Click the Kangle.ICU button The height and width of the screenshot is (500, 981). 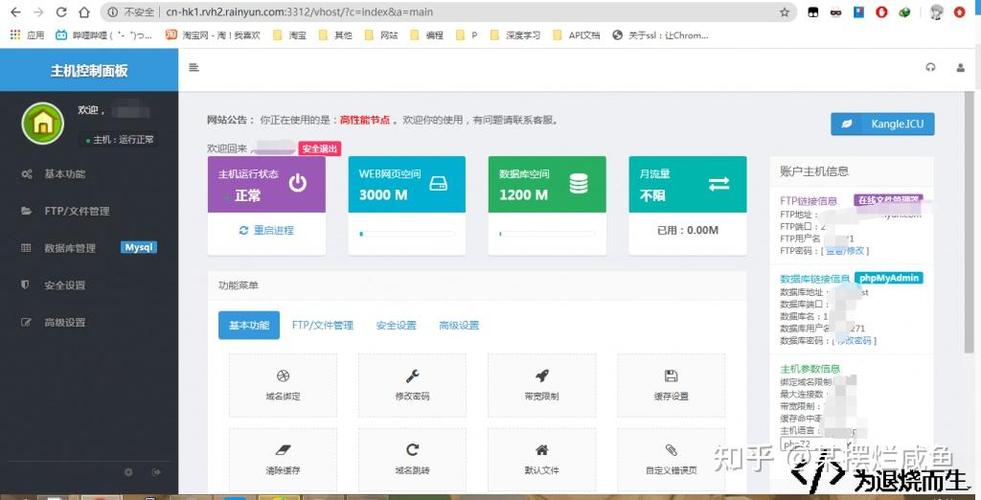tap(882, 124)
